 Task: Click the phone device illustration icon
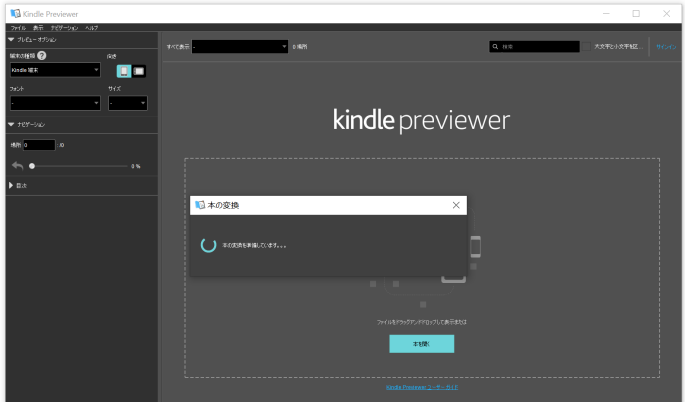coord(475,246)
